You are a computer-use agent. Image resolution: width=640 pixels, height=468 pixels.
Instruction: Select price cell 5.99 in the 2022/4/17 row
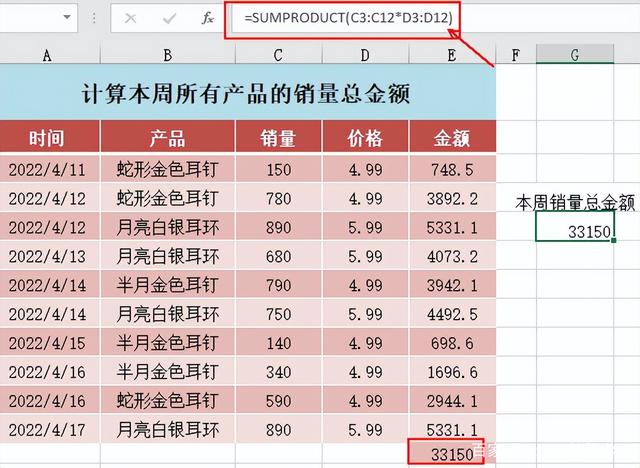pos(365,429)
